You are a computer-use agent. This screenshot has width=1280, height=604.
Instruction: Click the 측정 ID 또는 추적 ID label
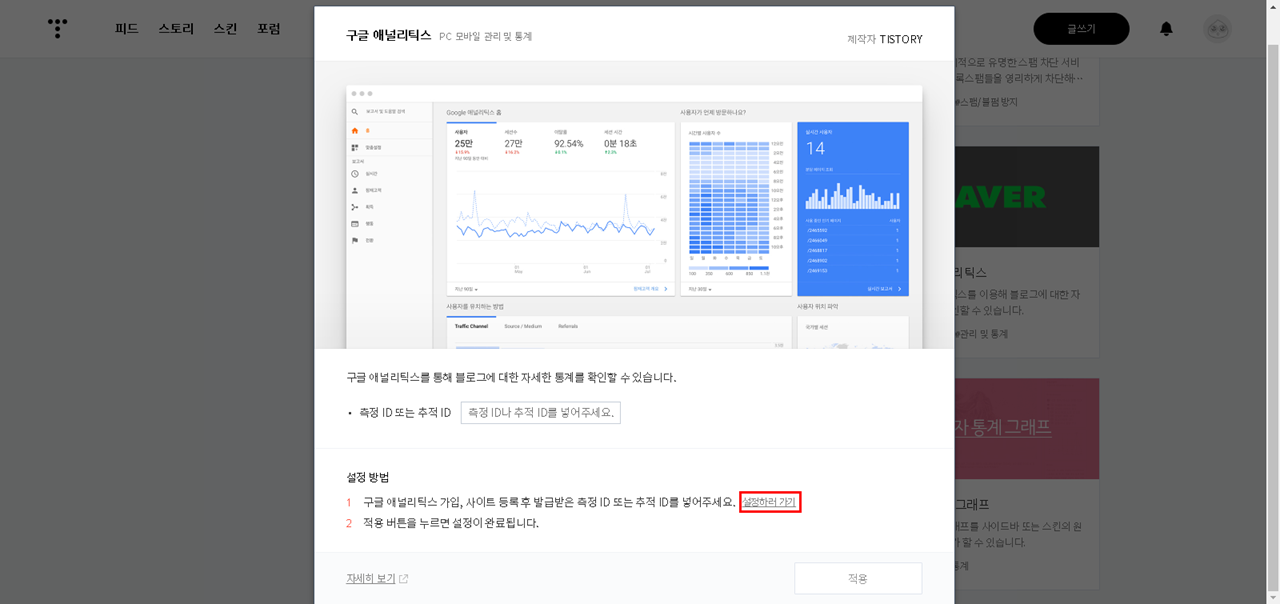click(x=405, y=413)
